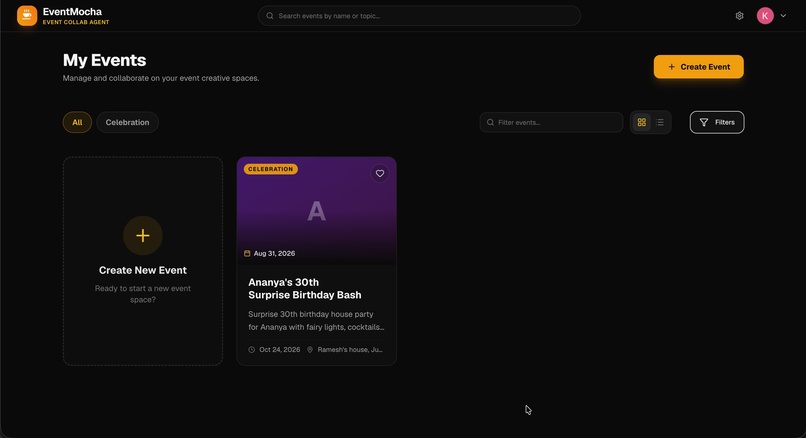Screen dimensions: 806x438
Task: Open Ananya's event purple thumbnail
Action: tap(317, 211)
